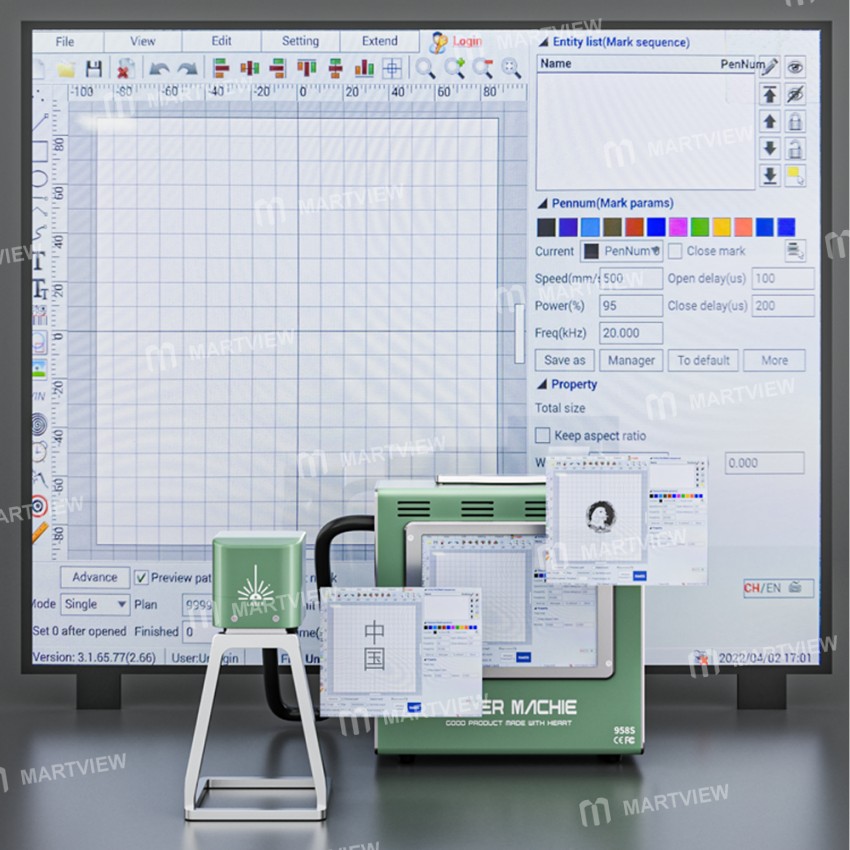
Task: Hide entities with the crossed eye button
Action: tap(795, 95)
